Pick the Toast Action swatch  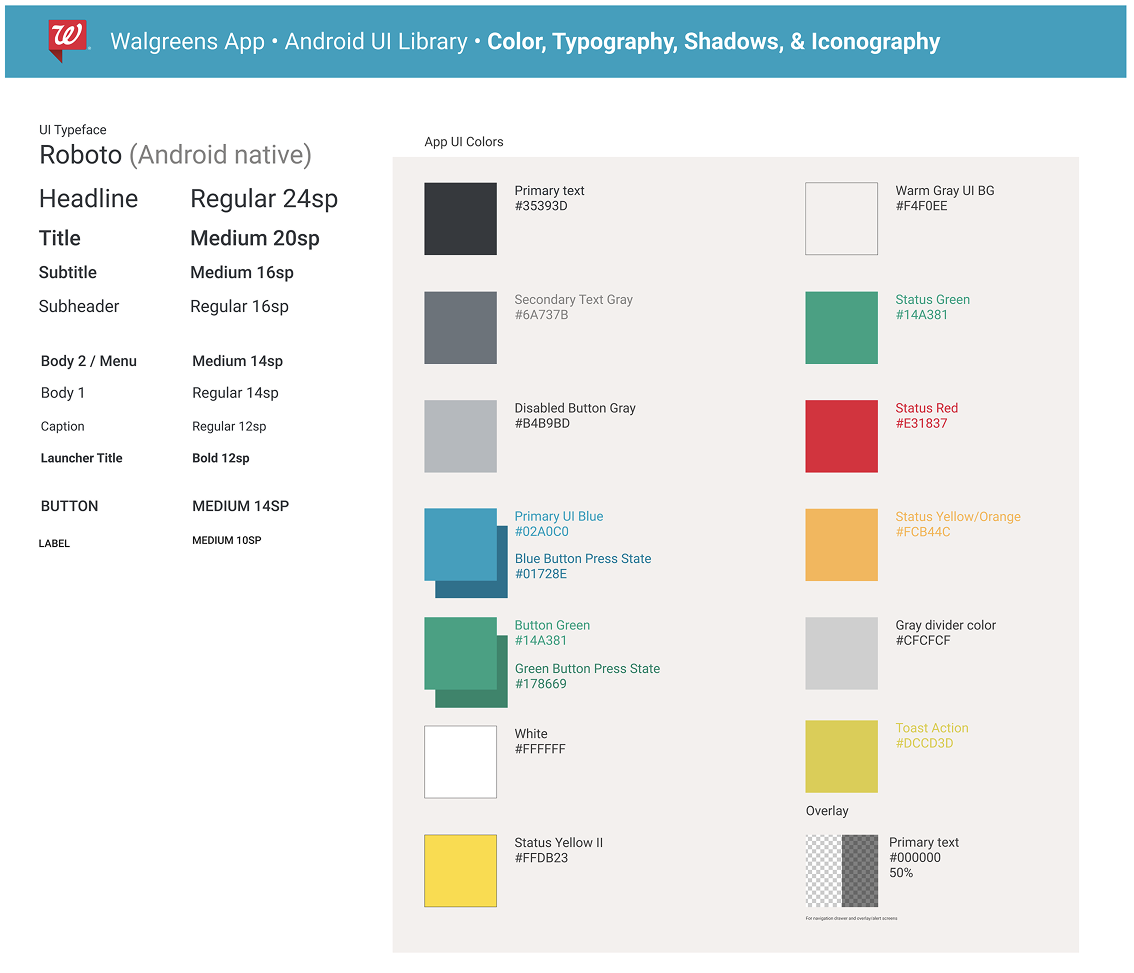point(842,756)
